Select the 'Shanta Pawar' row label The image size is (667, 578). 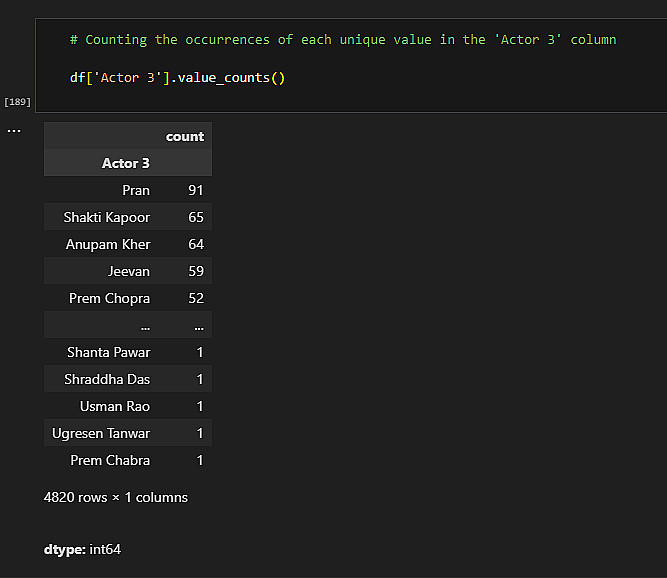click(109, 352)
